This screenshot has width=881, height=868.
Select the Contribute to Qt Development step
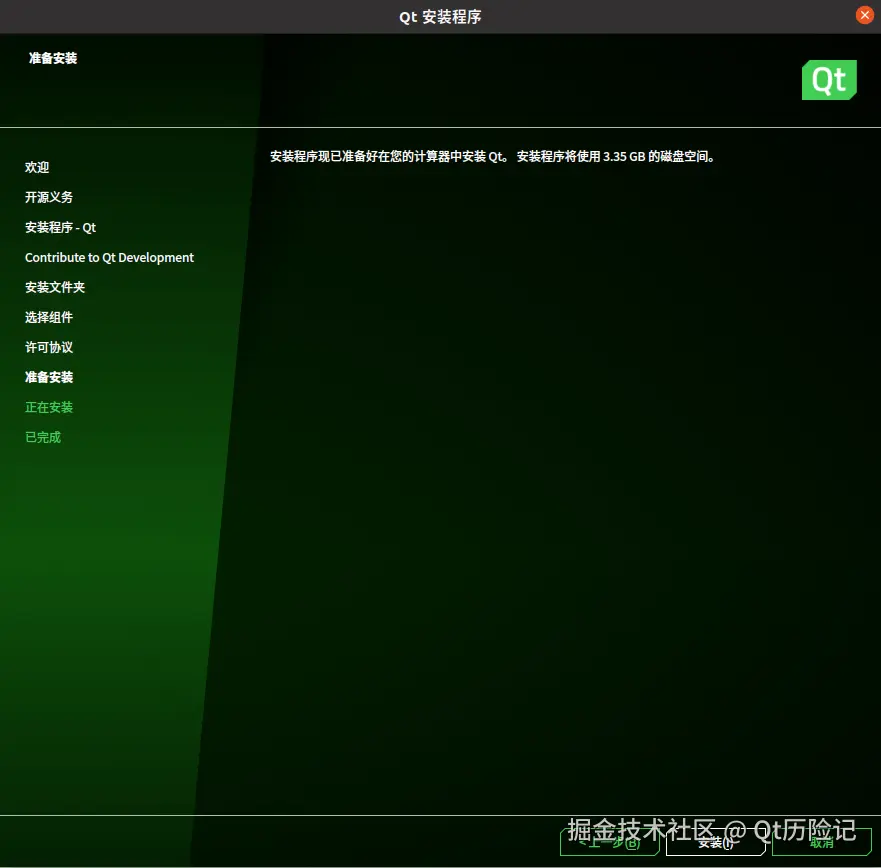point(110,257)
